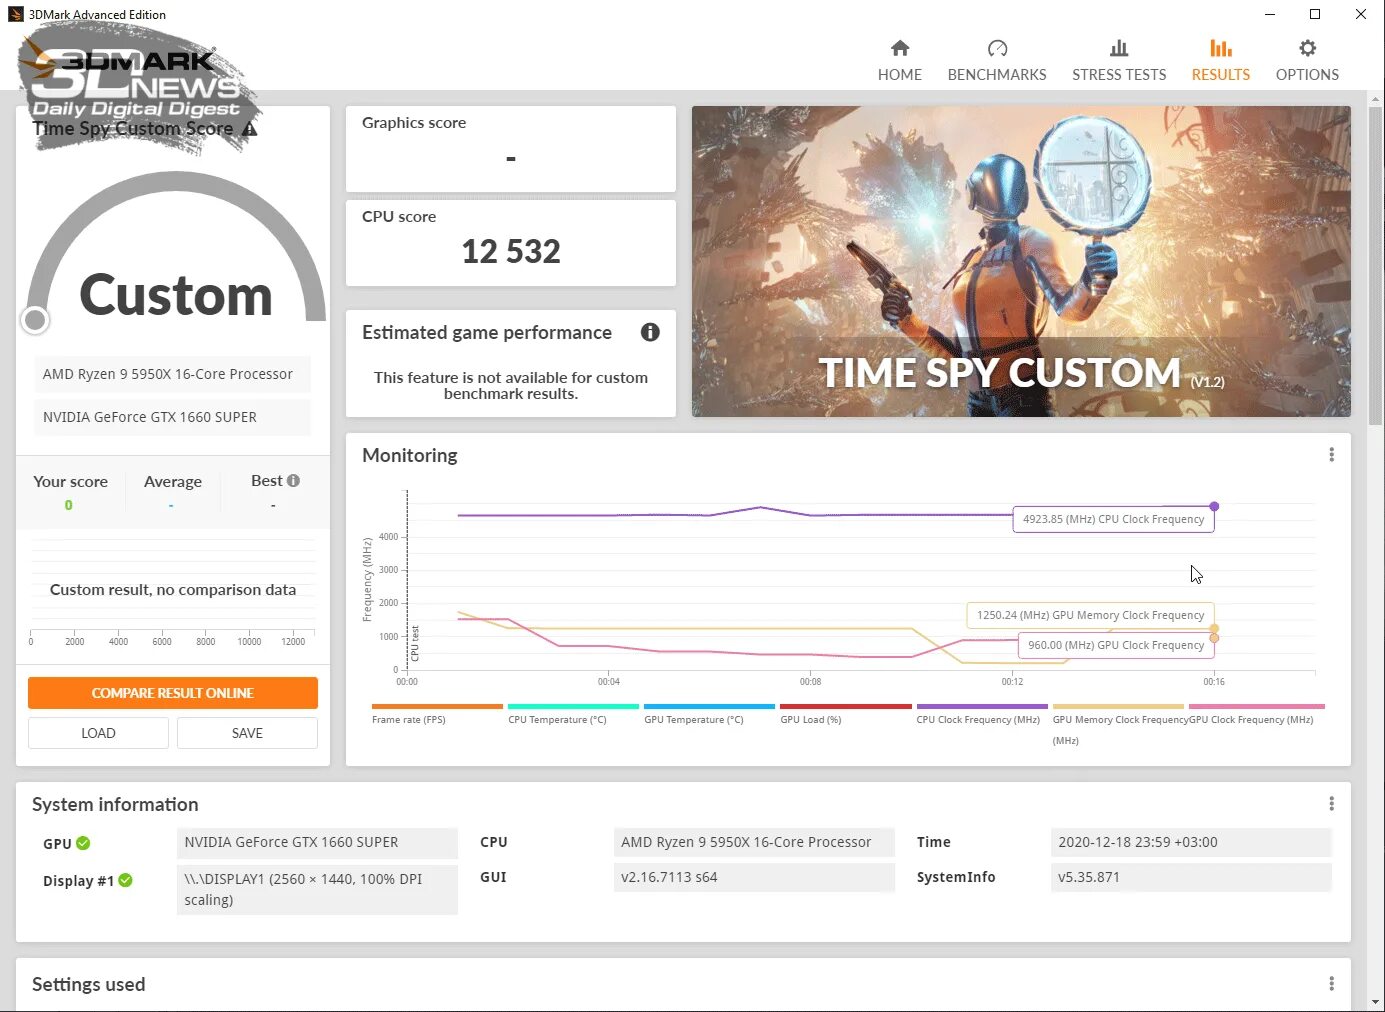Image resolution: width=1385 pixels, height=1012 pixels.
Task: Open System information three-dot menu
Action: click(1331, 804)
